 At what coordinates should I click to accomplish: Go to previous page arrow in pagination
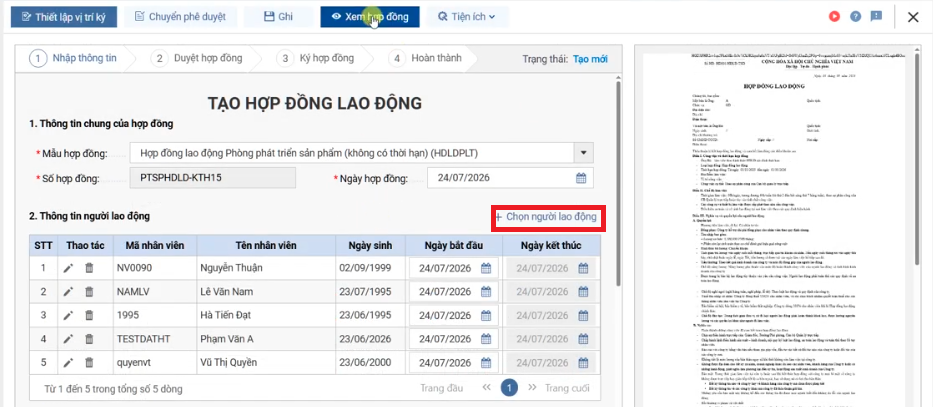coord(486,389)
